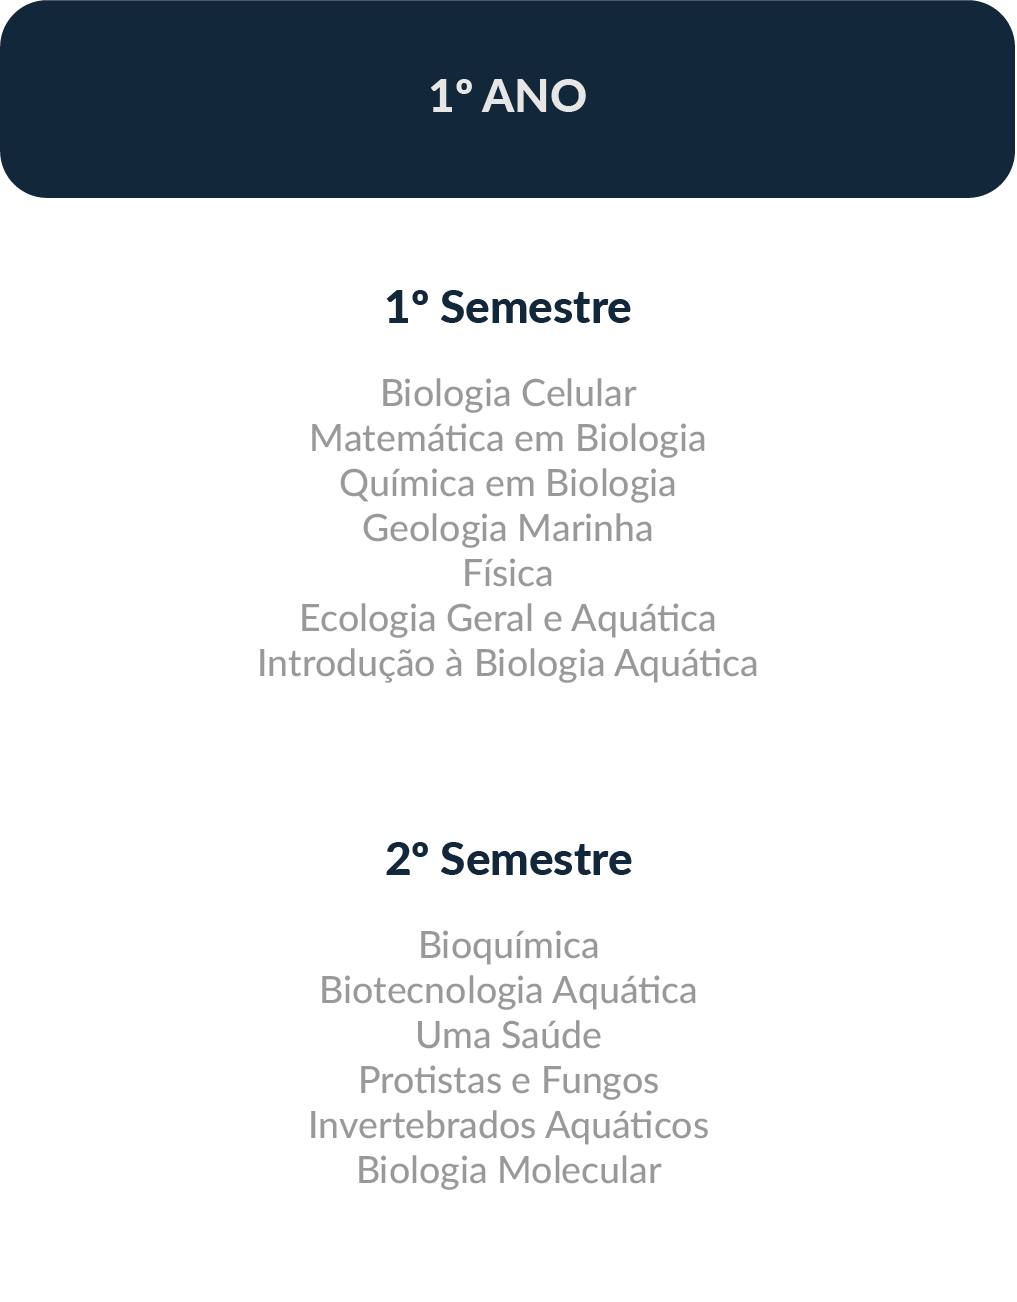
Task: Open Química em Biologia course
Action: tap(508, 483)
